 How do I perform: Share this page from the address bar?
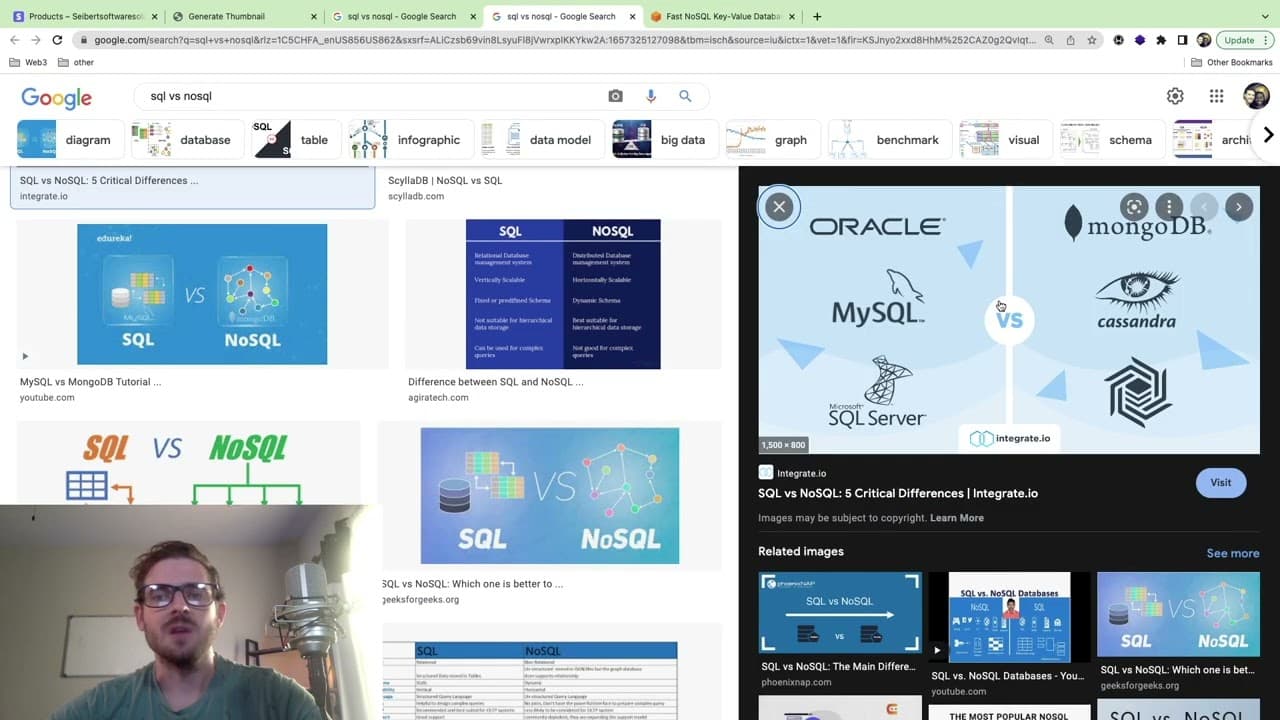click(x=1071, y=40)
